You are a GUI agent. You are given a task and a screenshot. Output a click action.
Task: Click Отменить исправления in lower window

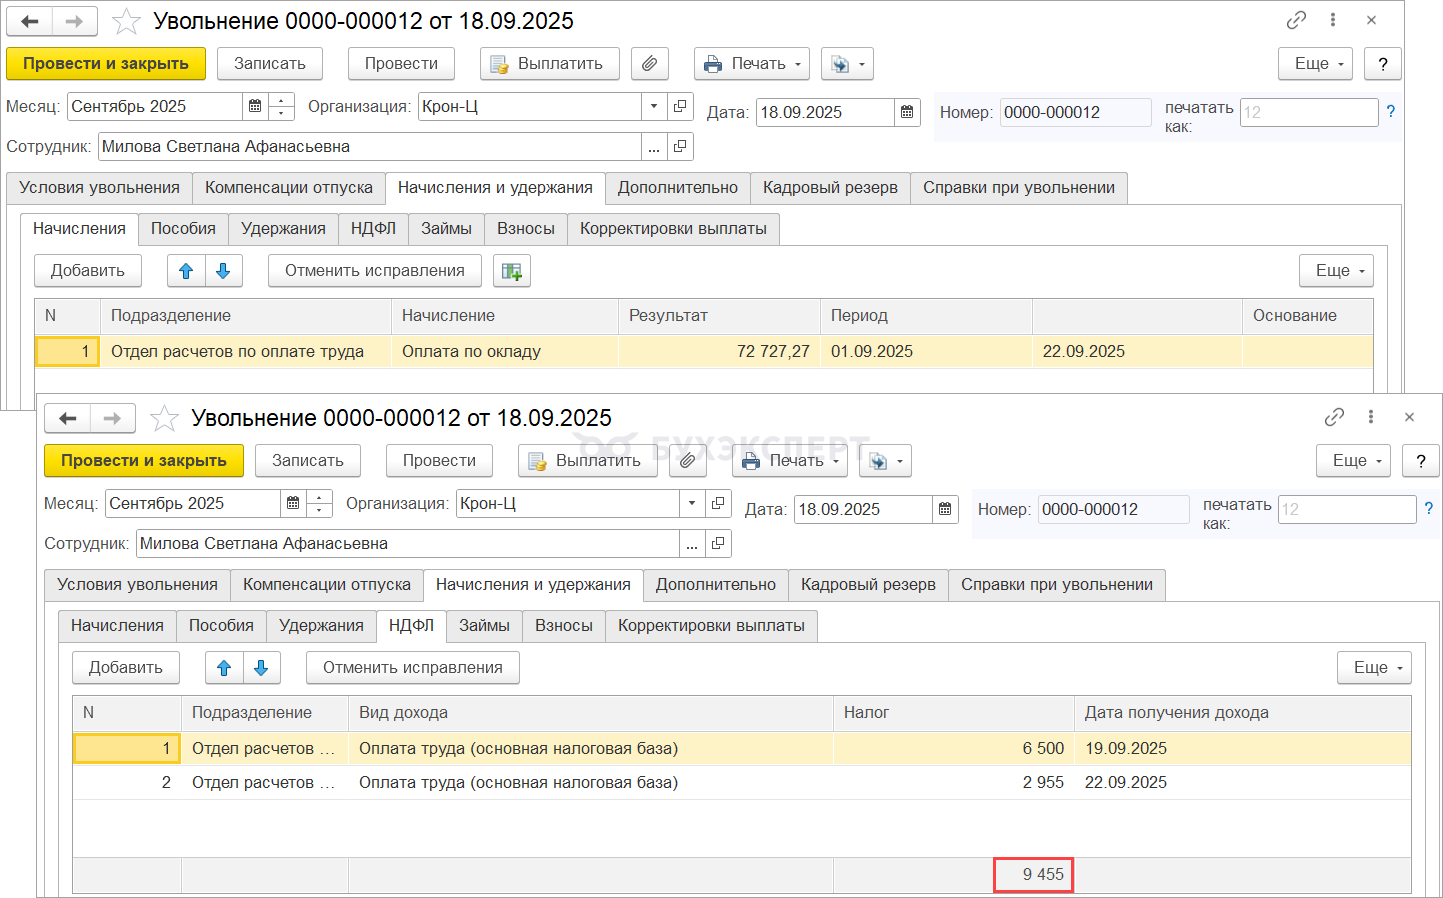click(412, 668)
